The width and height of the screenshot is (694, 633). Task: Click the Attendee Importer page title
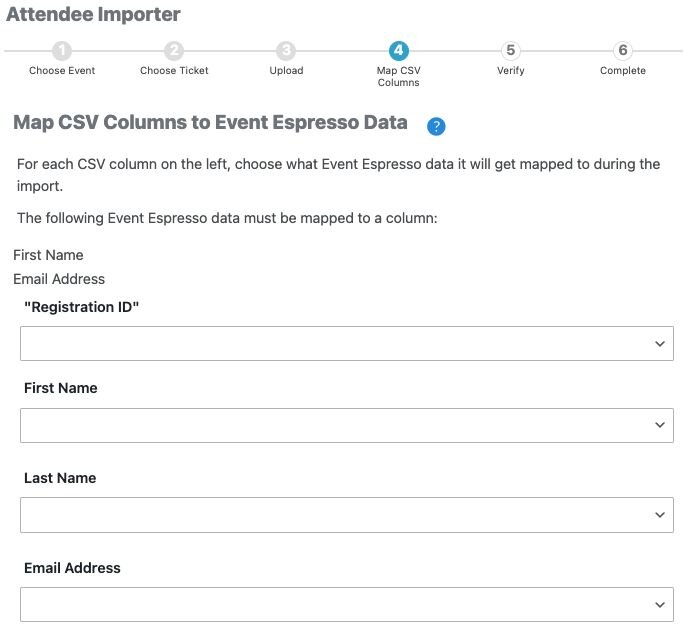pos(94,15)
